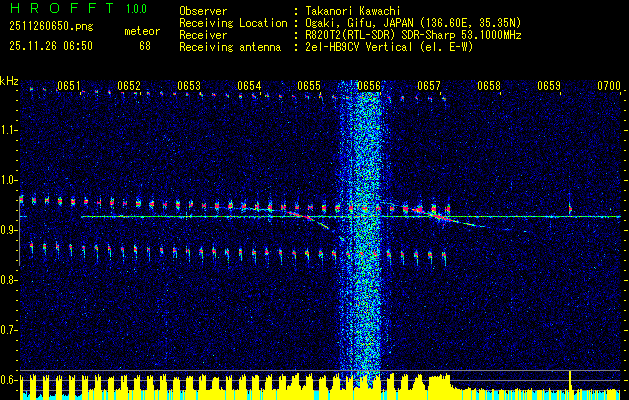Click the date stamp 25.11.26 06:50
The image size is (629, 400).
coord(51,46)
